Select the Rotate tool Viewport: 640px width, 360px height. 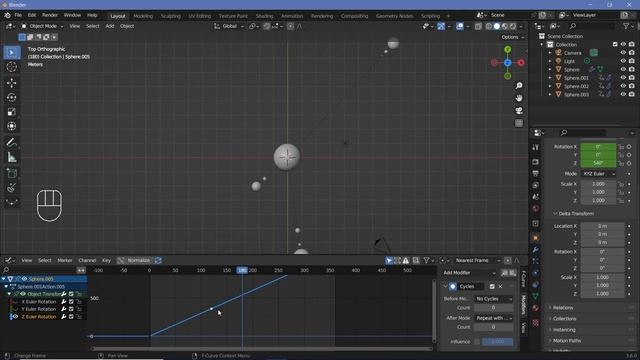click(x=11, y=98)
